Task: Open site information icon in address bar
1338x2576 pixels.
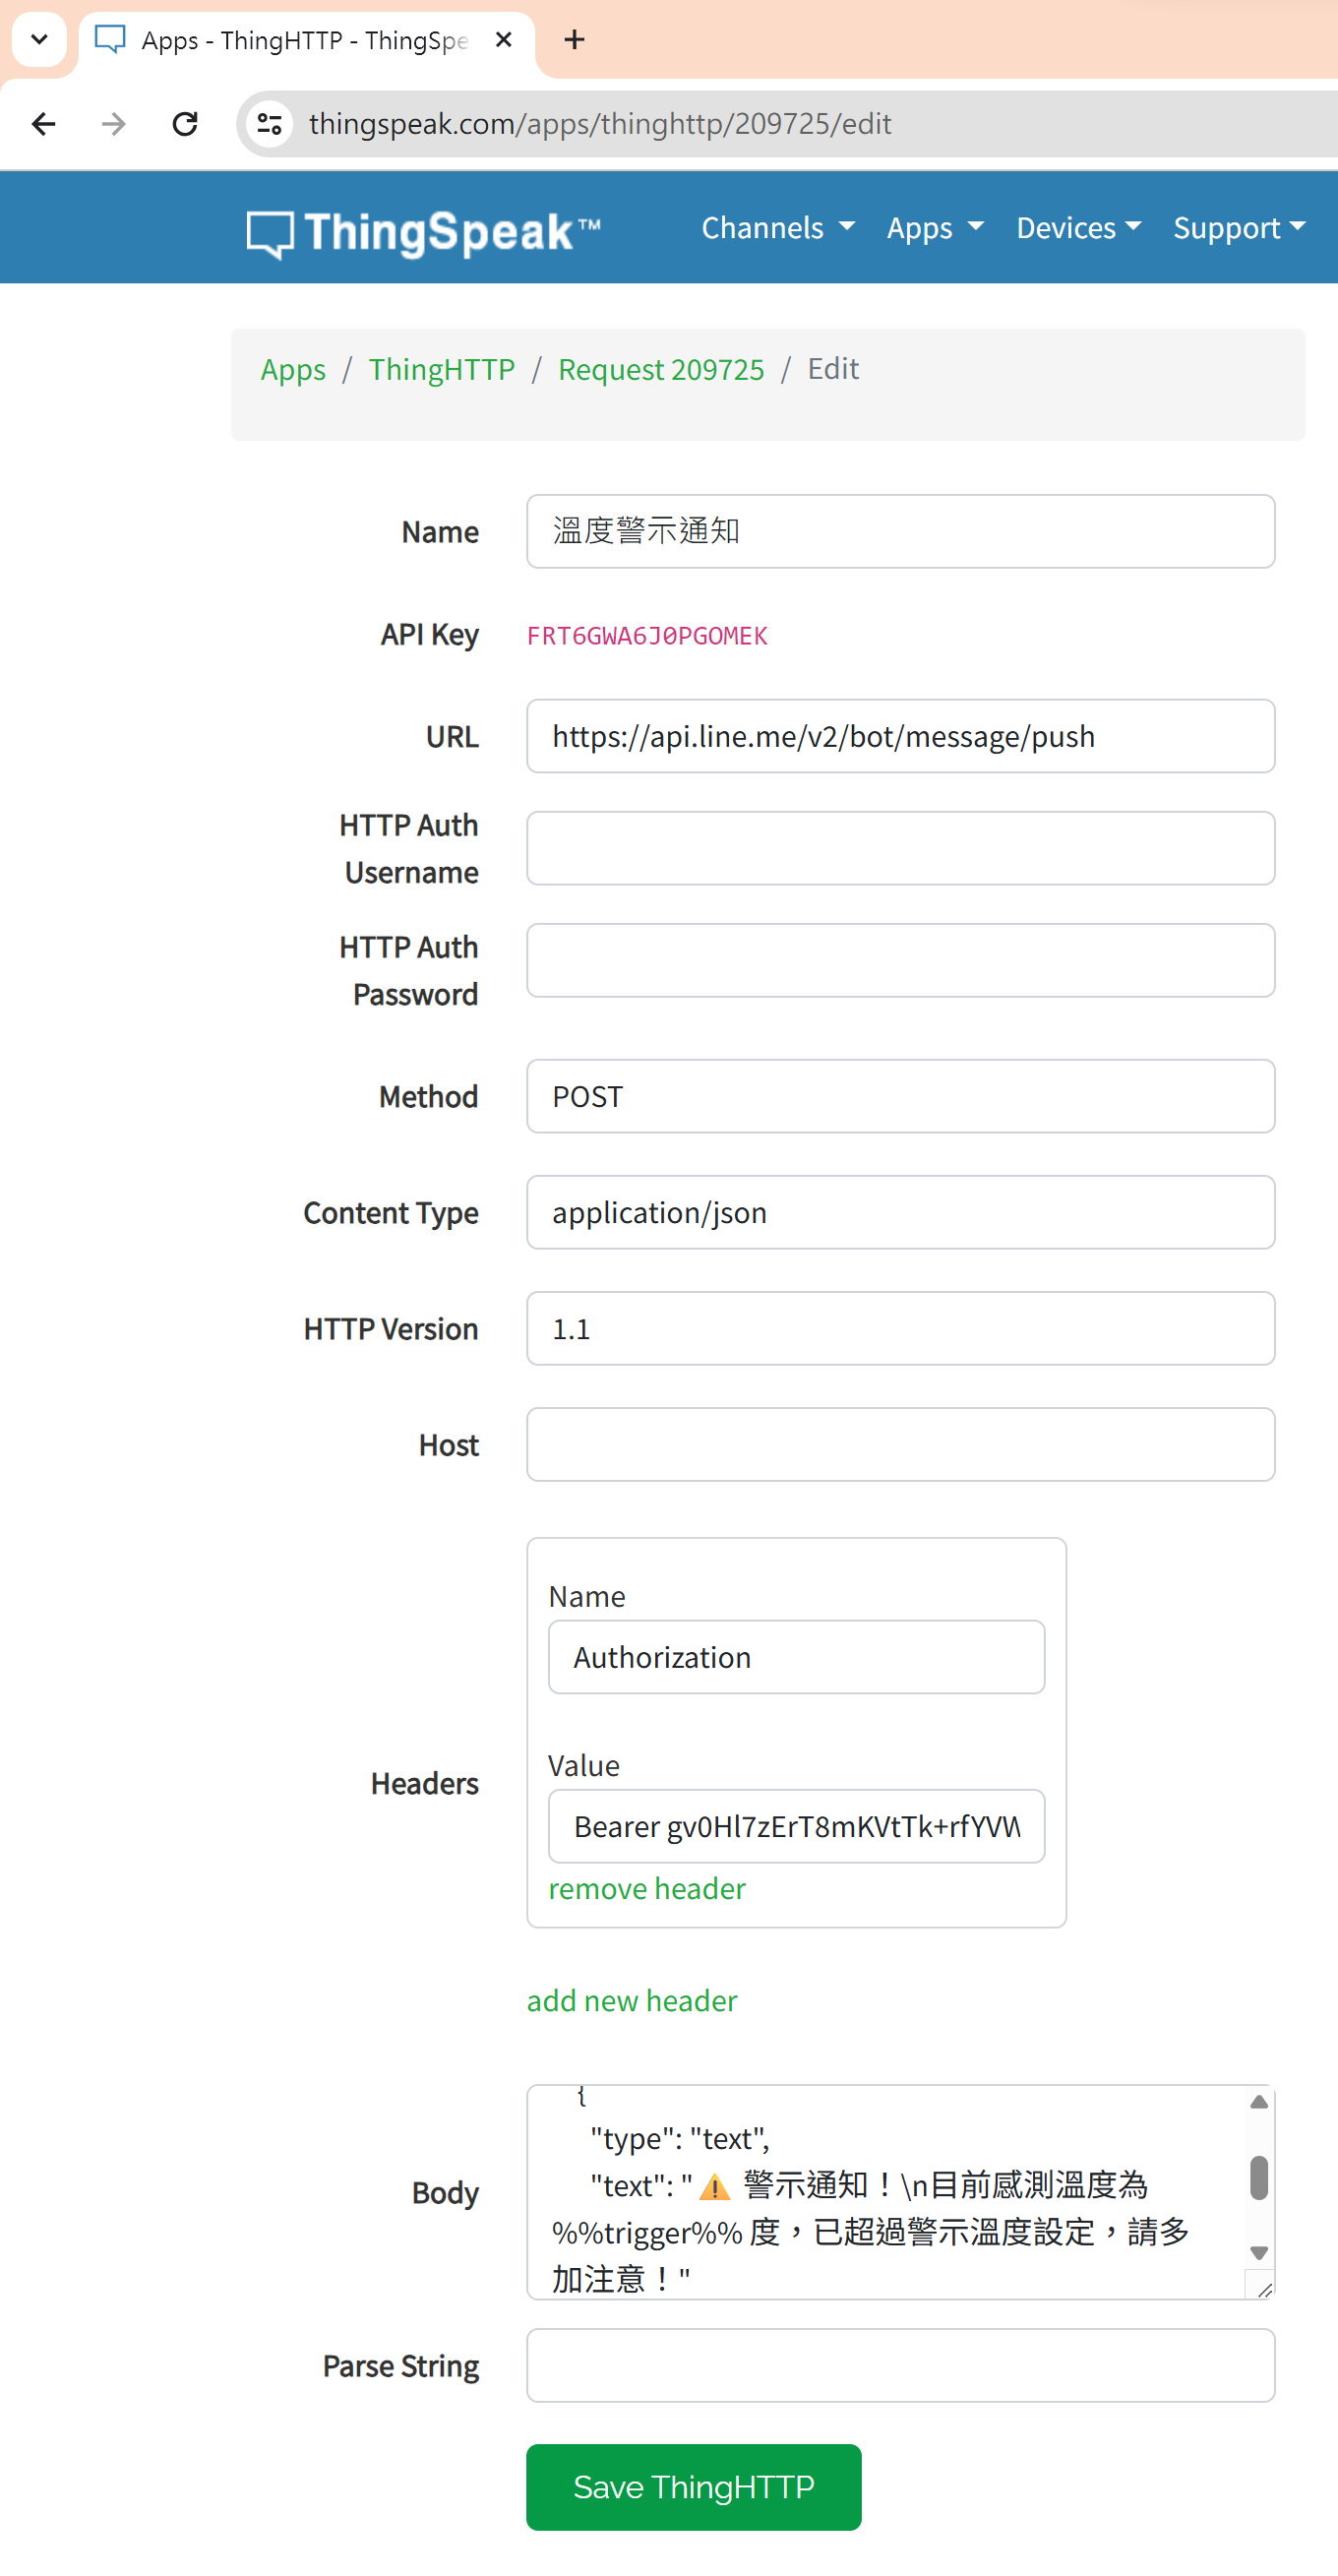Action: point(270,124)
